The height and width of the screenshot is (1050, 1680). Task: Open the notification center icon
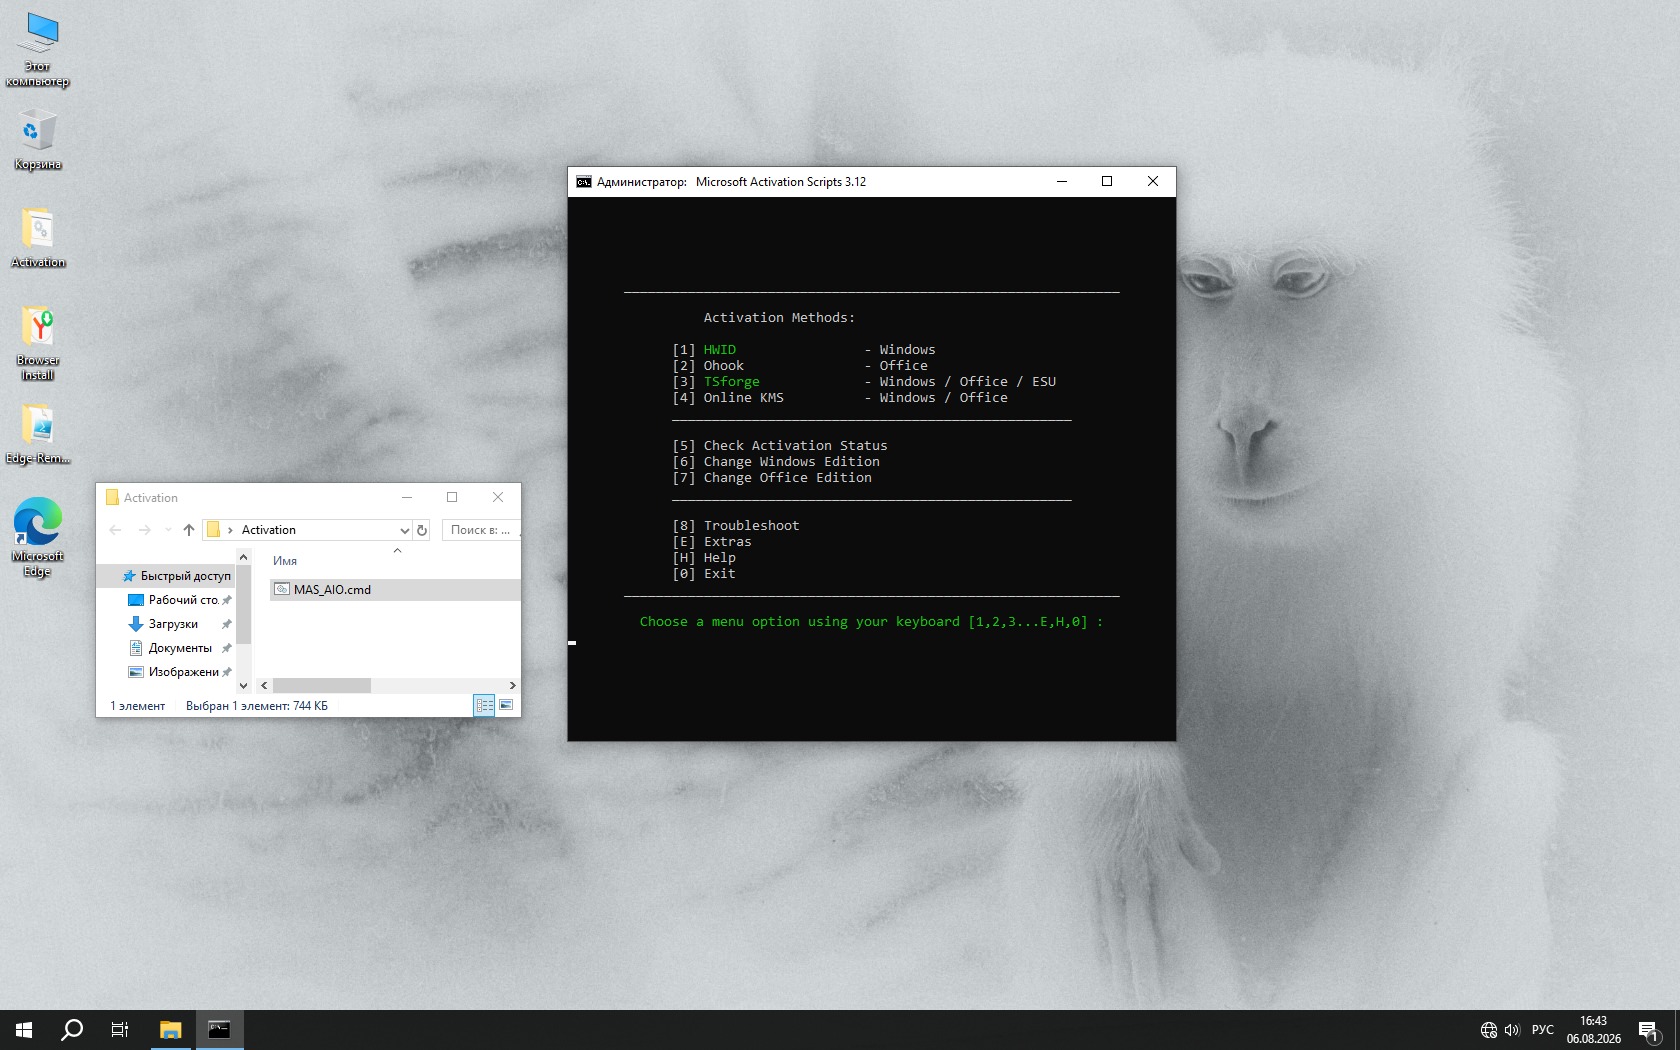click(1649, 1030)
